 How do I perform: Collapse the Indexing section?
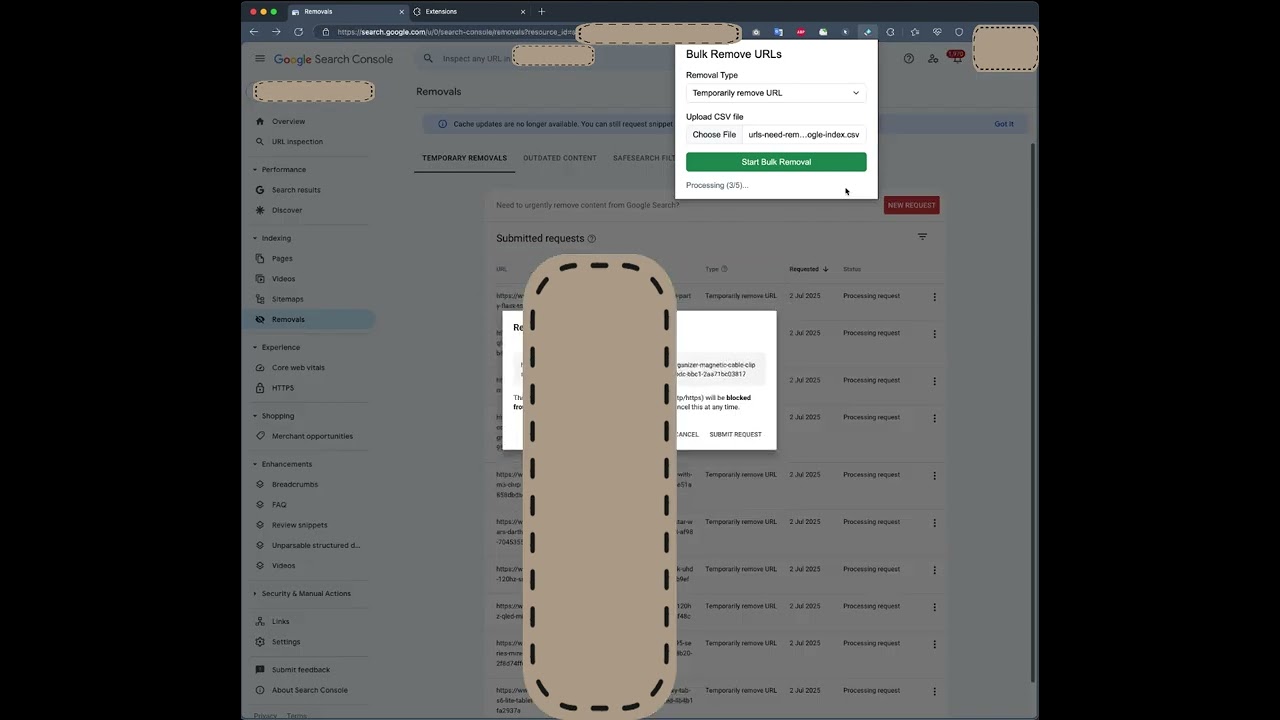[x=255, y=238]
